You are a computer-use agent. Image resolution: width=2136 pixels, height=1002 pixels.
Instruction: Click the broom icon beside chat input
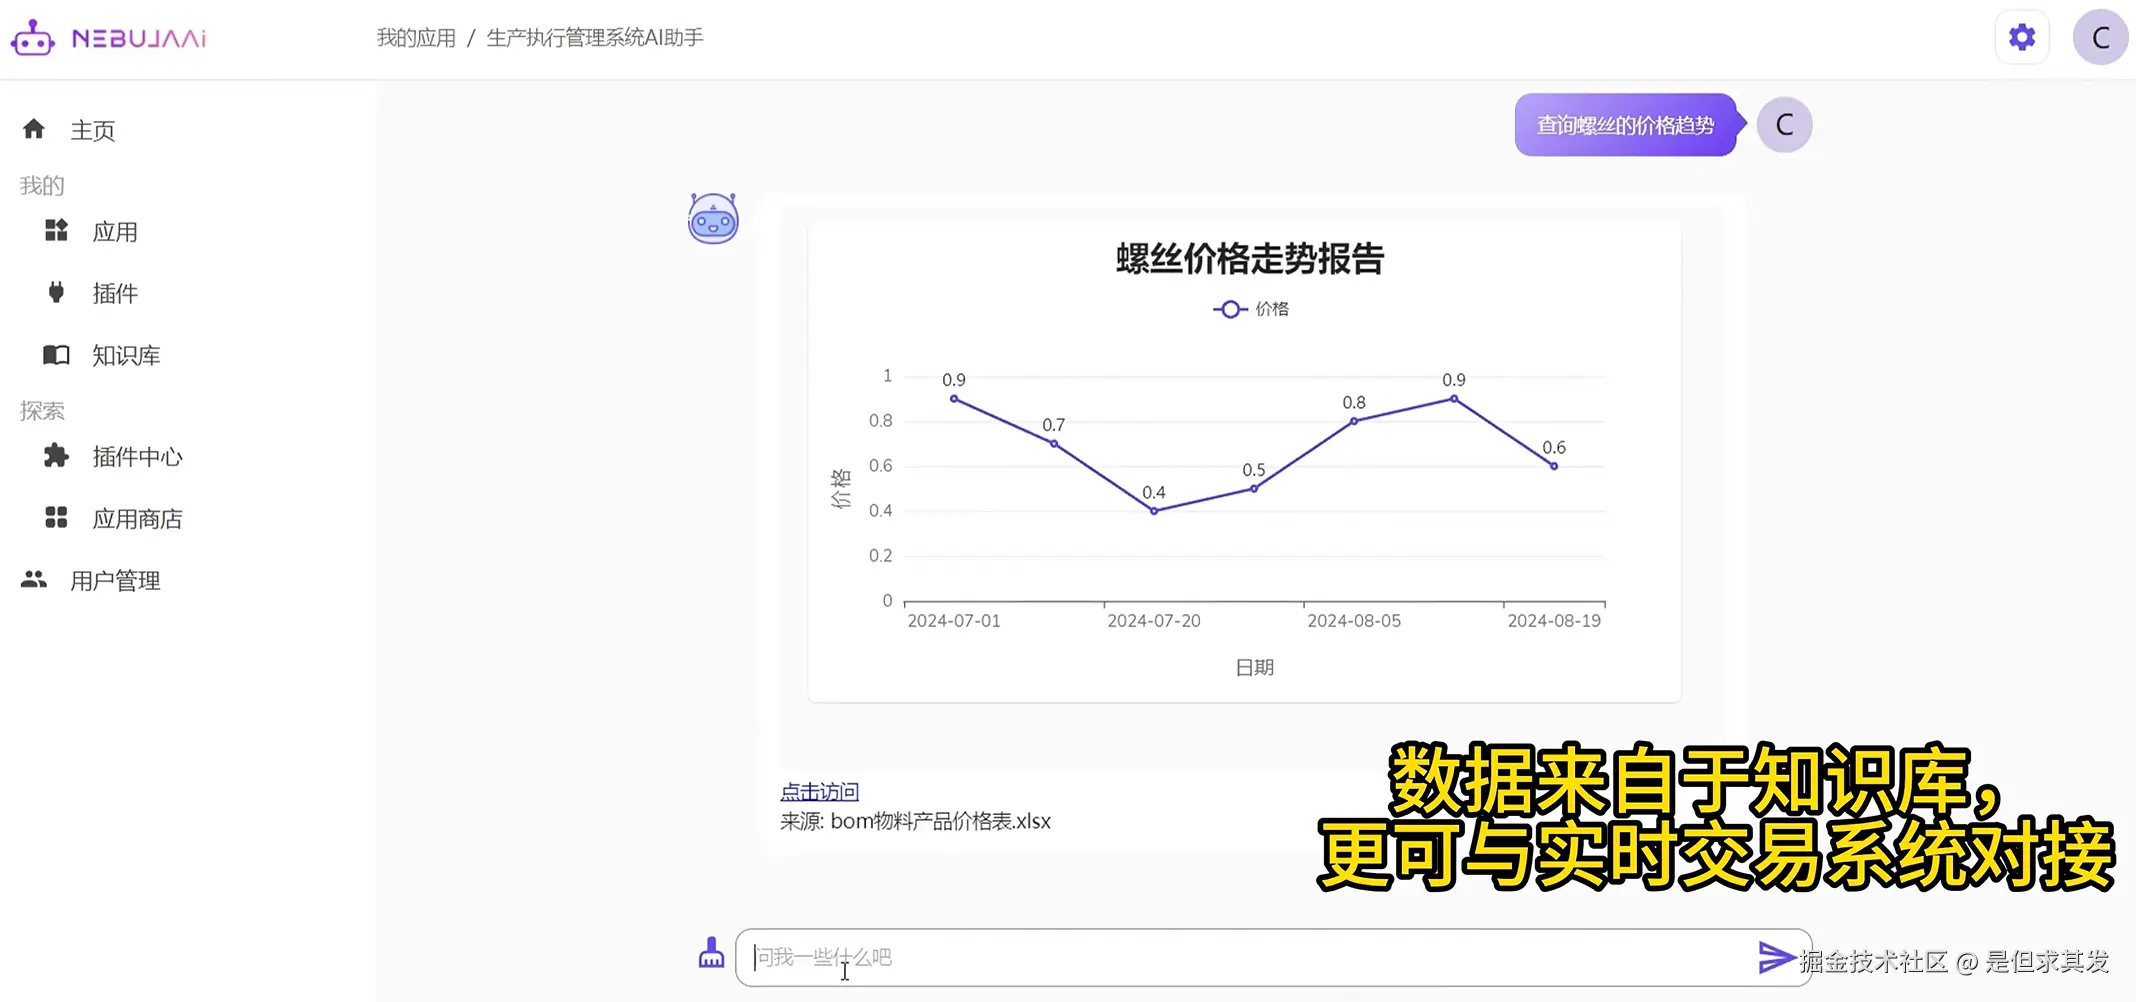point(711,956)
